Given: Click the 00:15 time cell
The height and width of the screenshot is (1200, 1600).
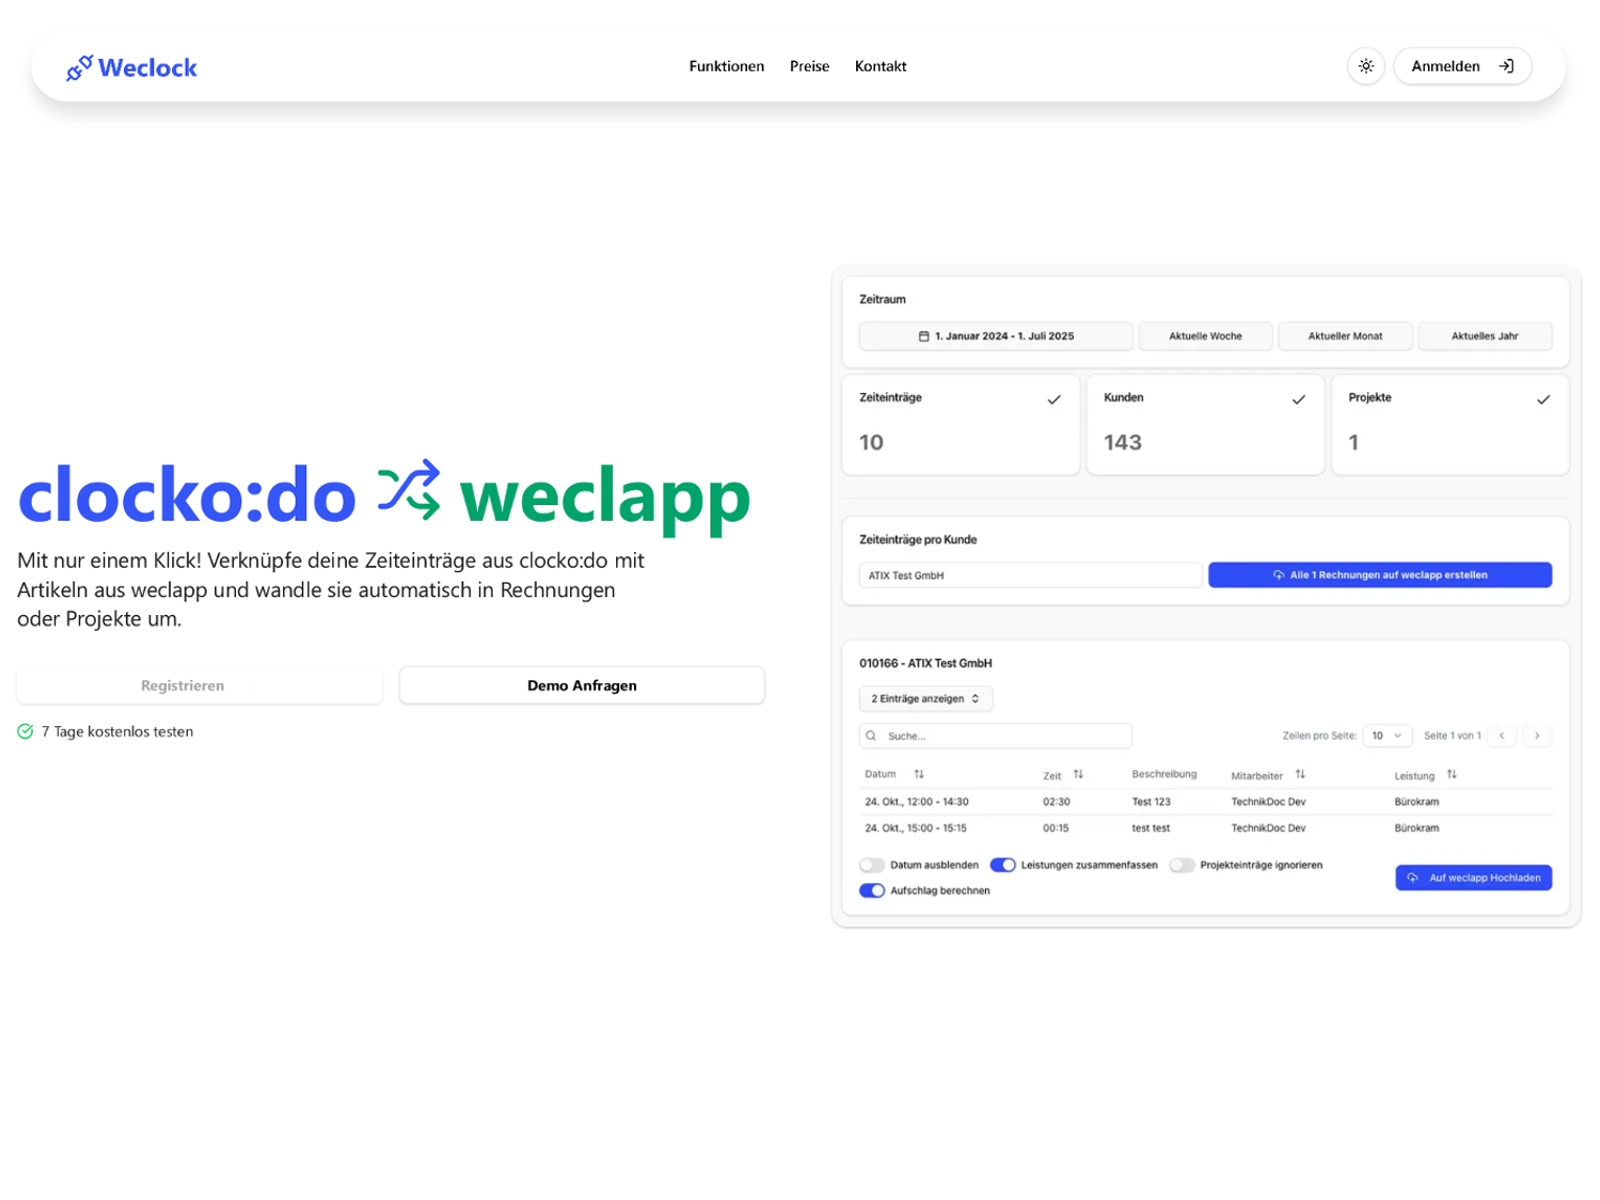Looking at the screenshot, I should pyautogui.click(x=1055, y=828).
